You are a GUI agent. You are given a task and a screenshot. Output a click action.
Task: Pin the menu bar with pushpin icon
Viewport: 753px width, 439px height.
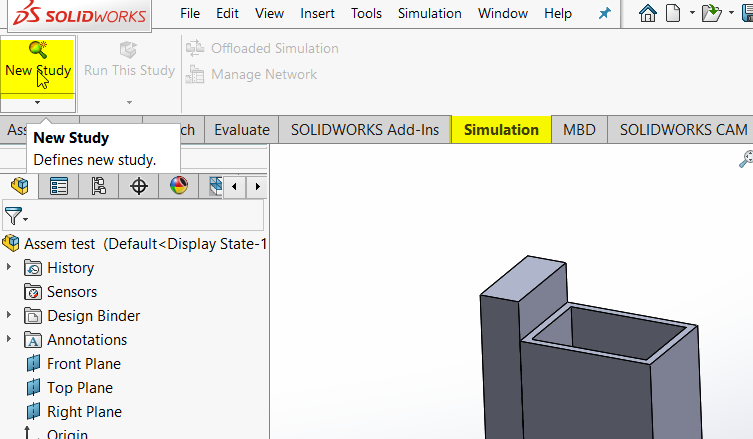(605, 13)
